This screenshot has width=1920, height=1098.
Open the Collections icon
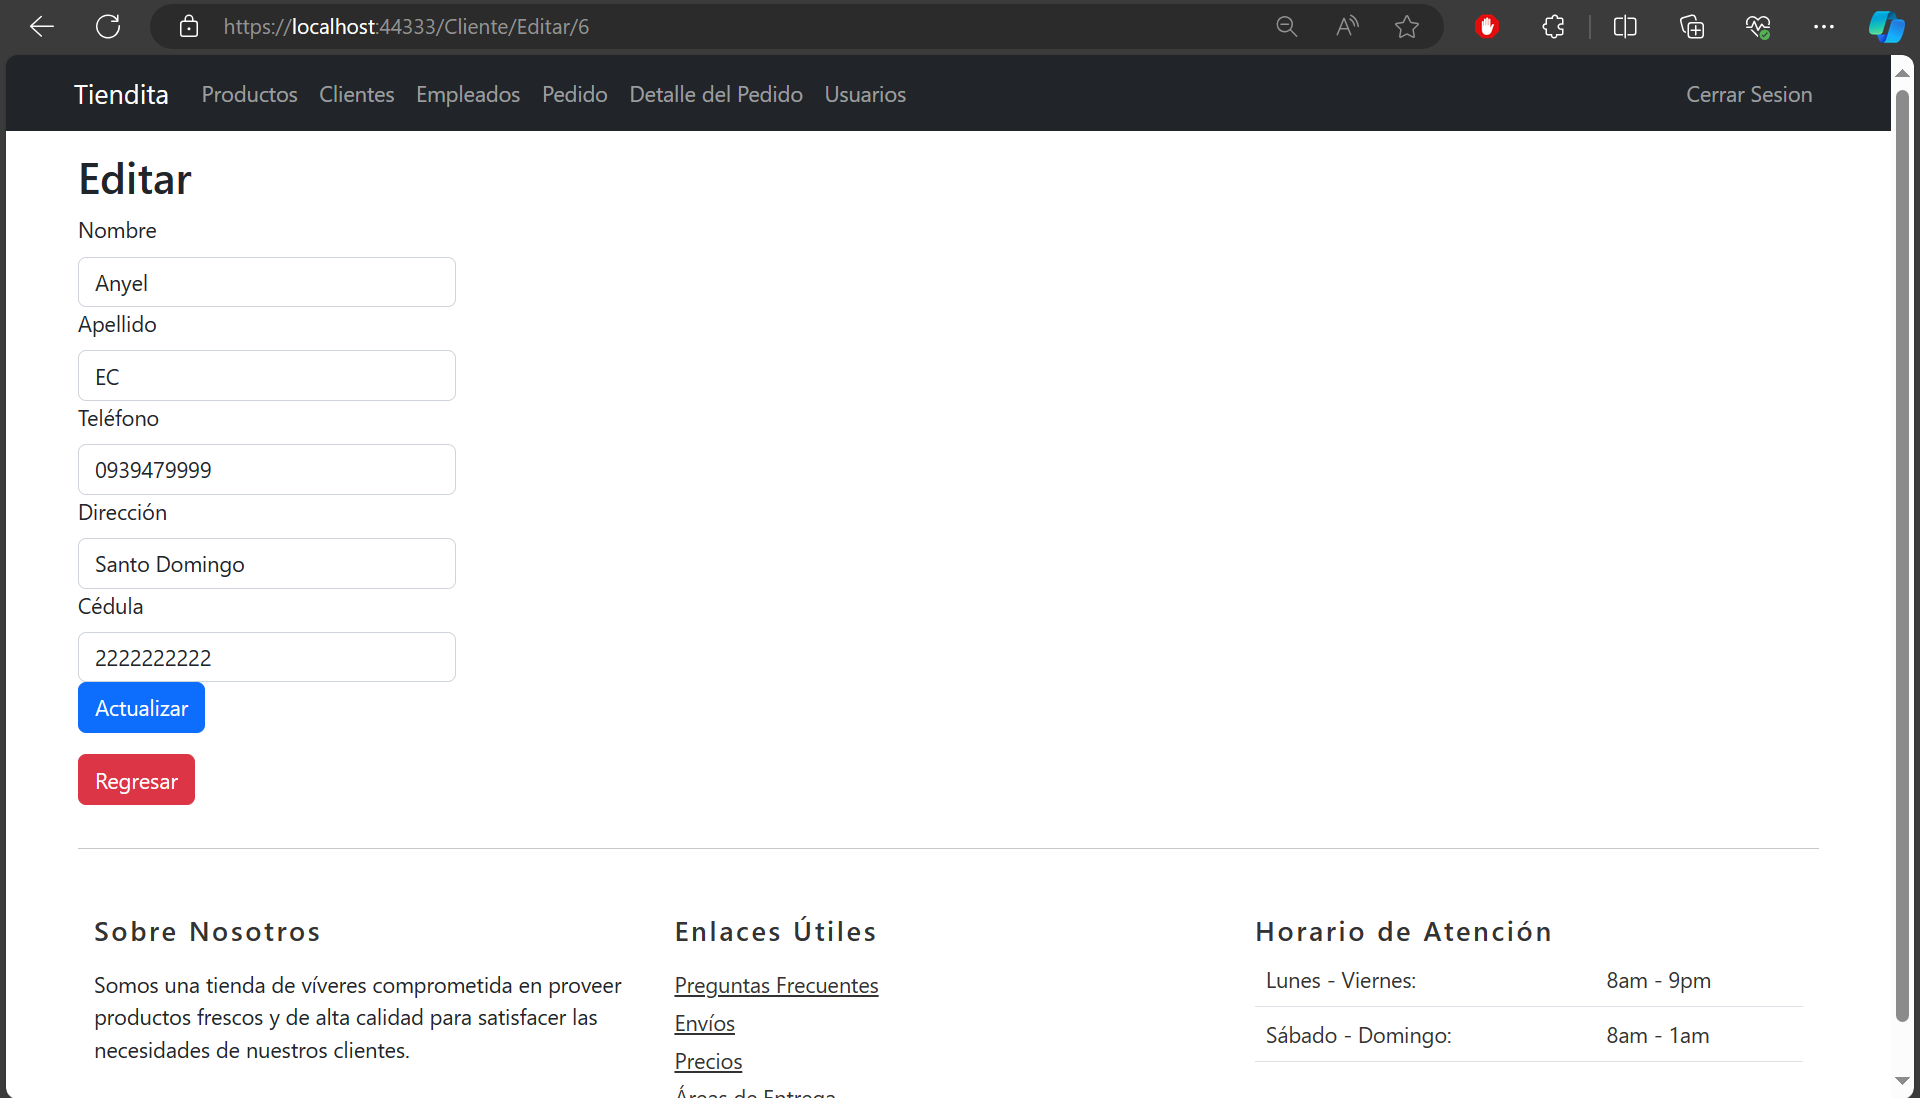1691,27
